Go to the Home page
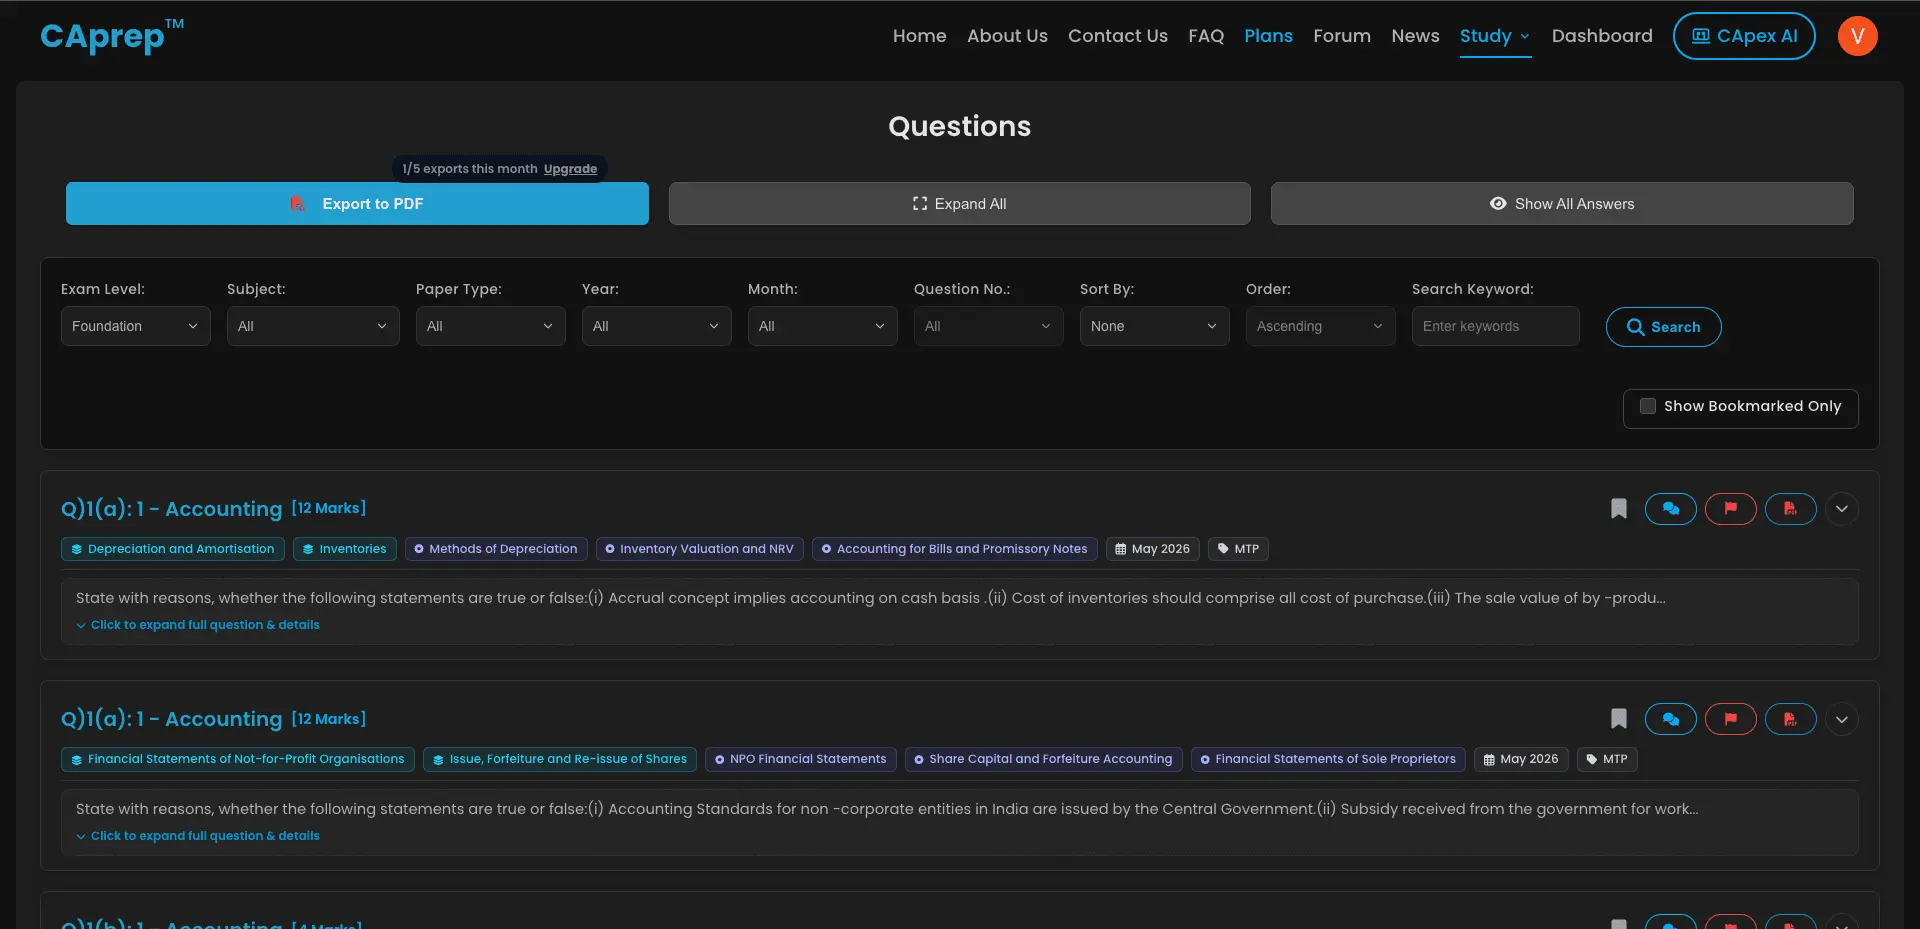The width and height of the screenshot is (1920, 929). pyautogui.click(x=920, y=36)
